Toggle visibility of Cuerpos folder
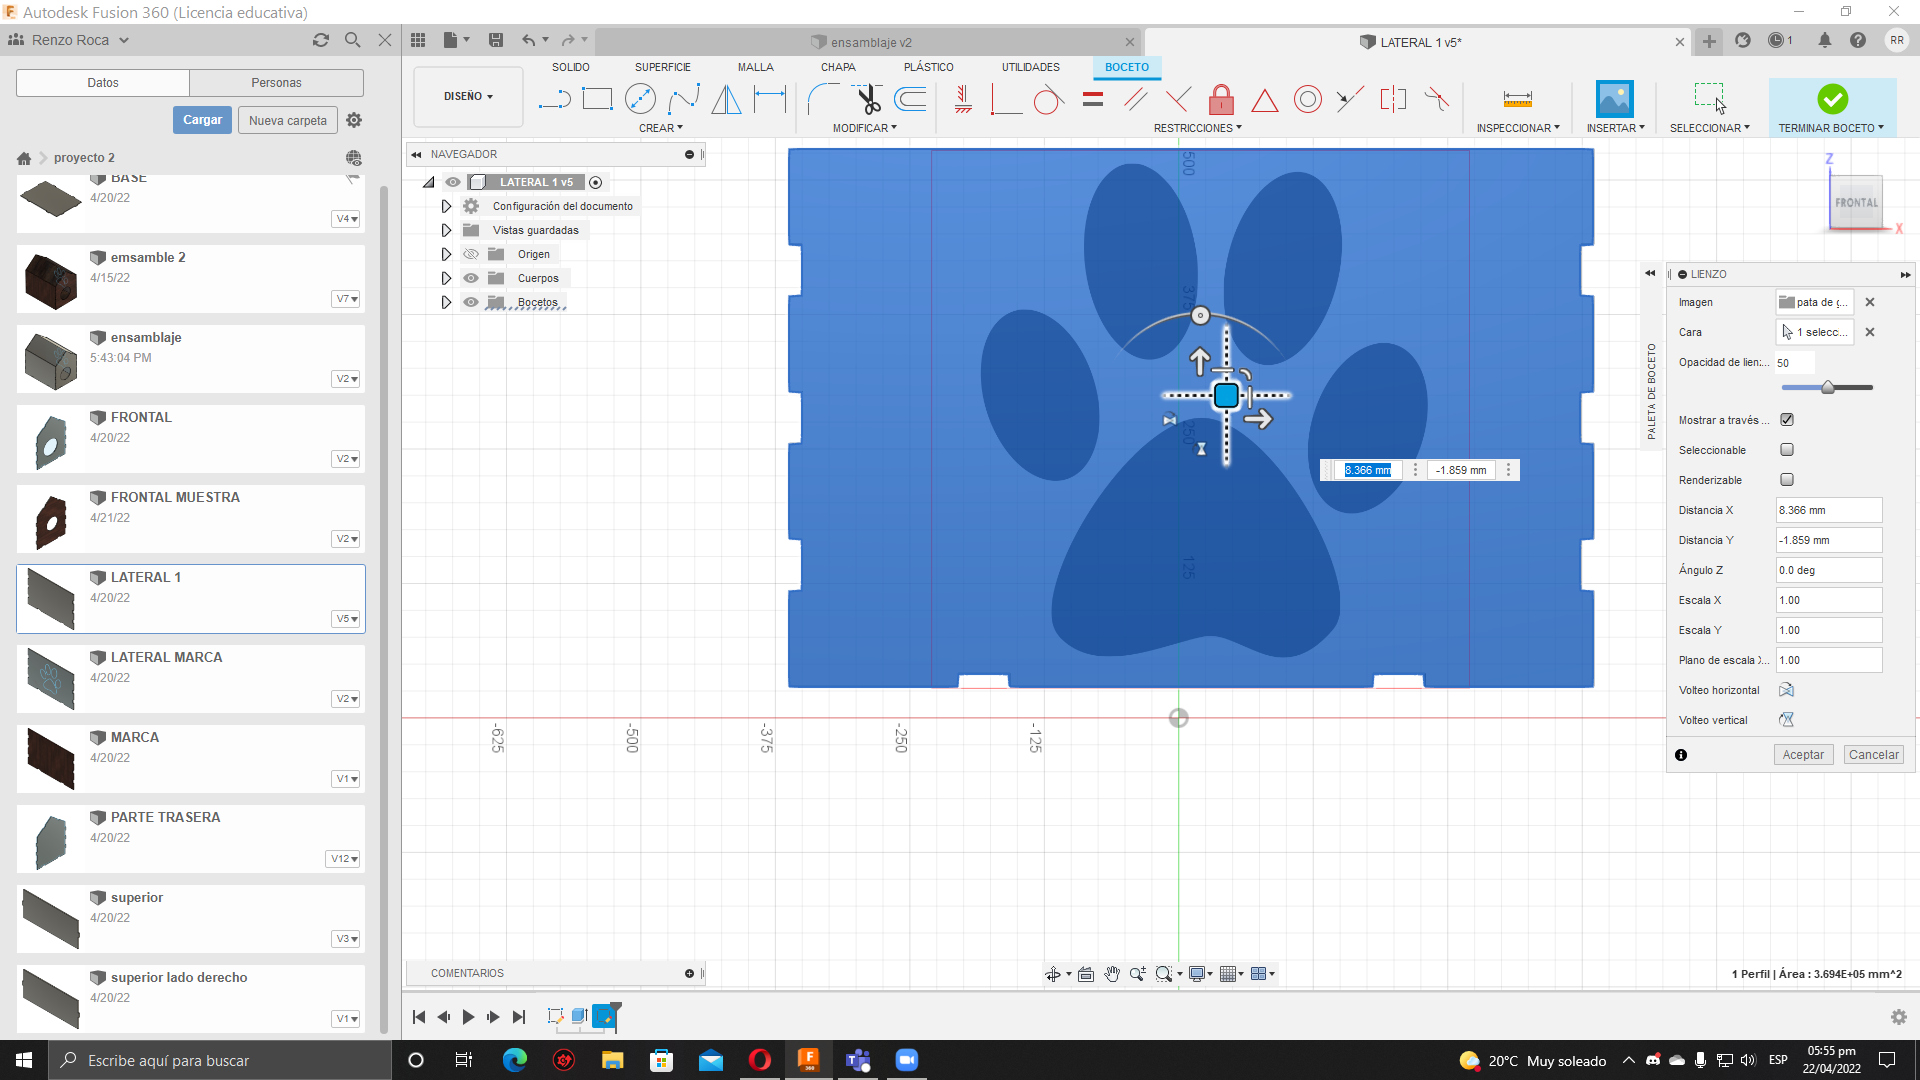 tap(471, 278)
